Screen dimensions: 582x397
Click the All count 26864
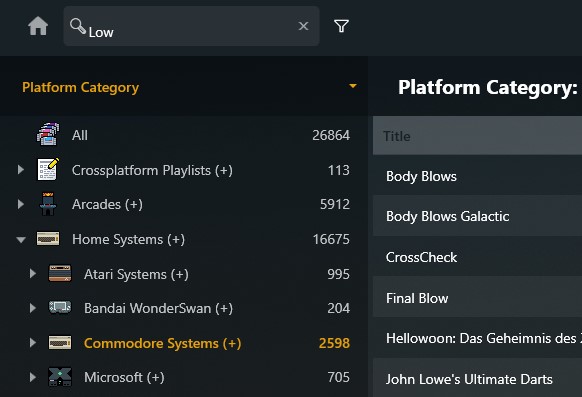[x=331, y=135]
